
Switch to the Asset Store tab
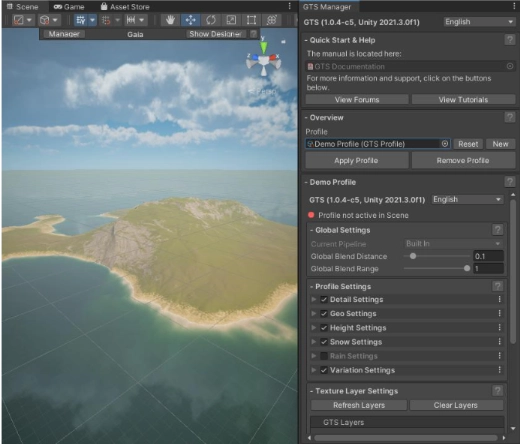coord(125,7)
